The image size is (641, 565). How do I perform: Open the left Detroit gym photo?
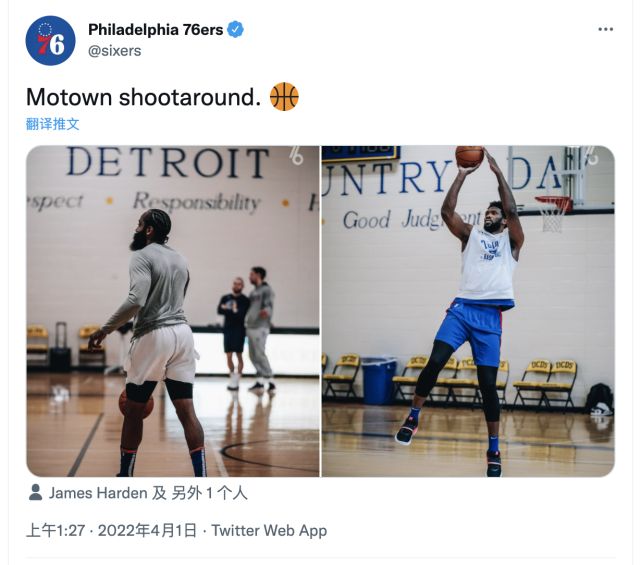point(173,311)
